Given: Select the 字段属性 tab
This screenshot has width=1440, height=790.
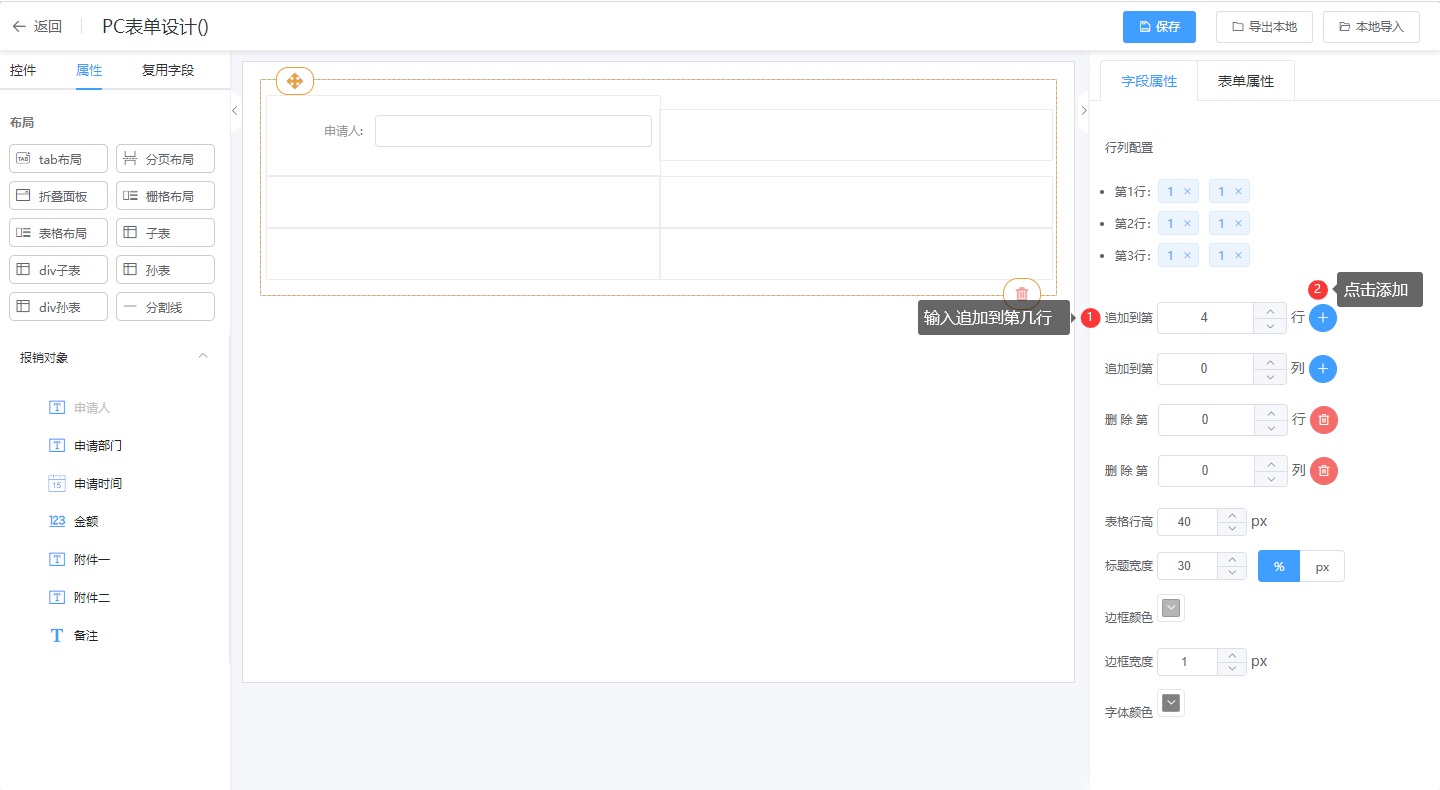Looking at the screenshot, I should click(1149, 81).
